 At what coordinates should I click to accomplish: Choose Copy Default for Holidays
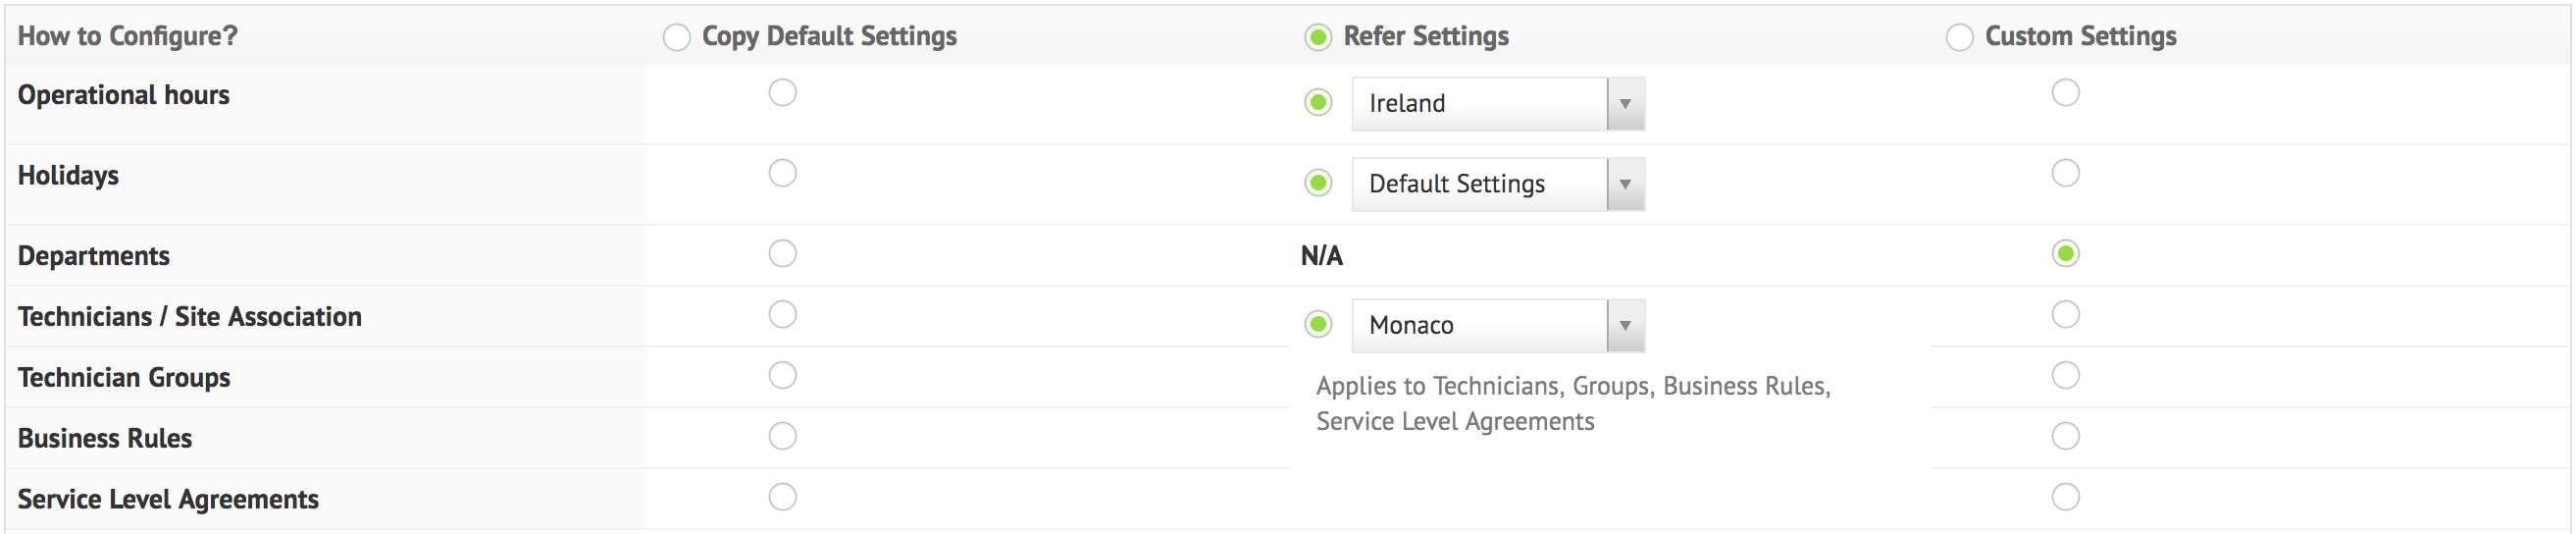(x=782, y=174)
